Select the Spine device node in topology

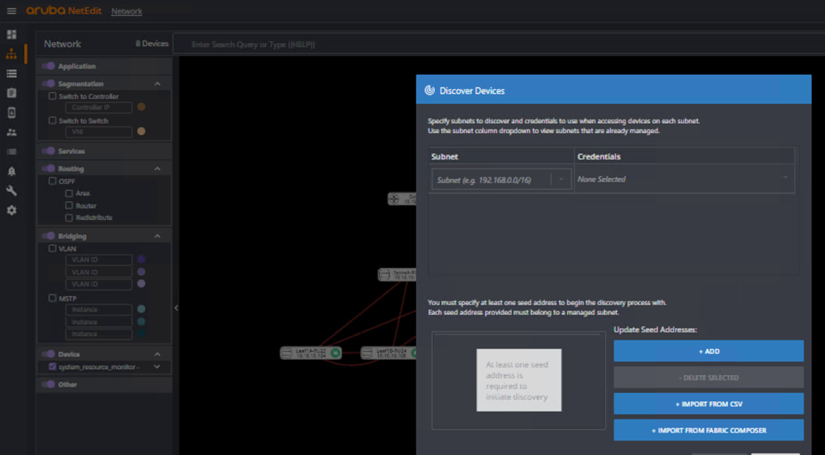click(x=397, y=274)
